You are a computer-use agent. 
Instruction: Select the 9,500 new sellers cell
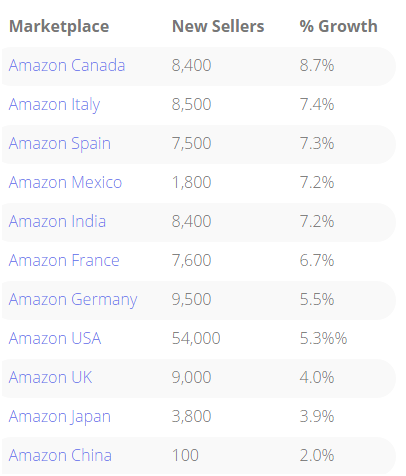(191, 300)
